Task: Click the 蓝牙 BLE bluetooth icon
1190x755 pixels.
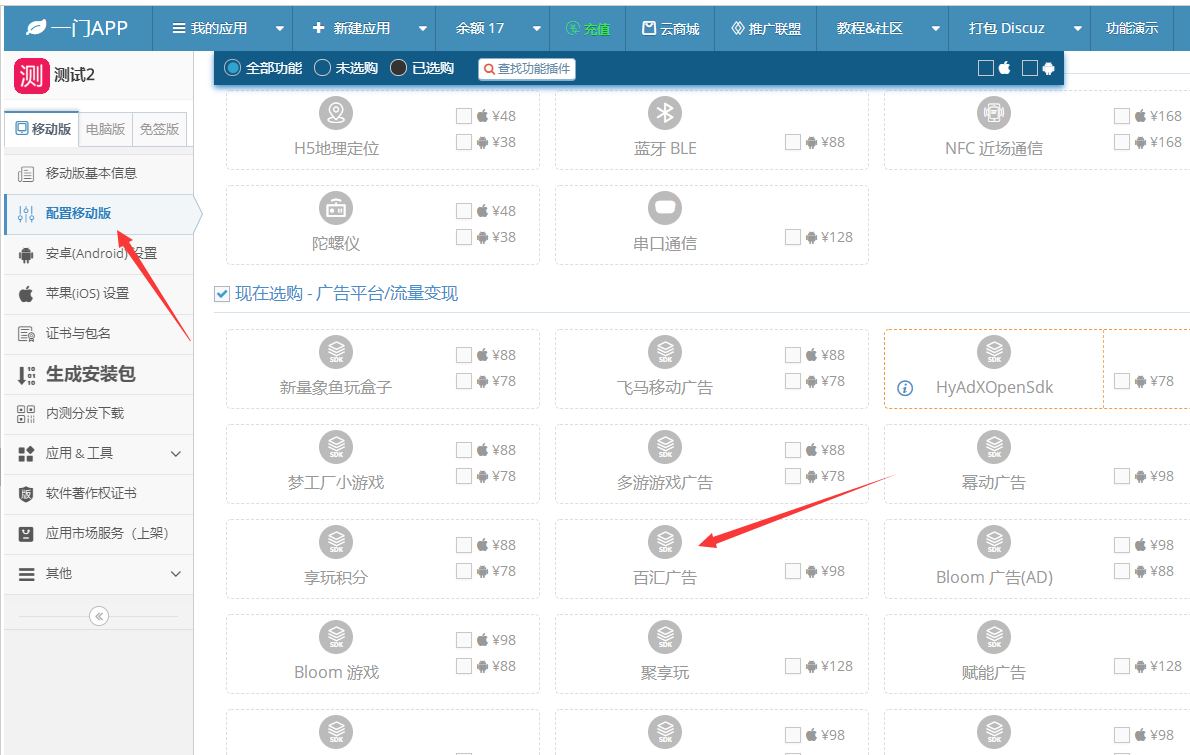Action: coord(665,113)
